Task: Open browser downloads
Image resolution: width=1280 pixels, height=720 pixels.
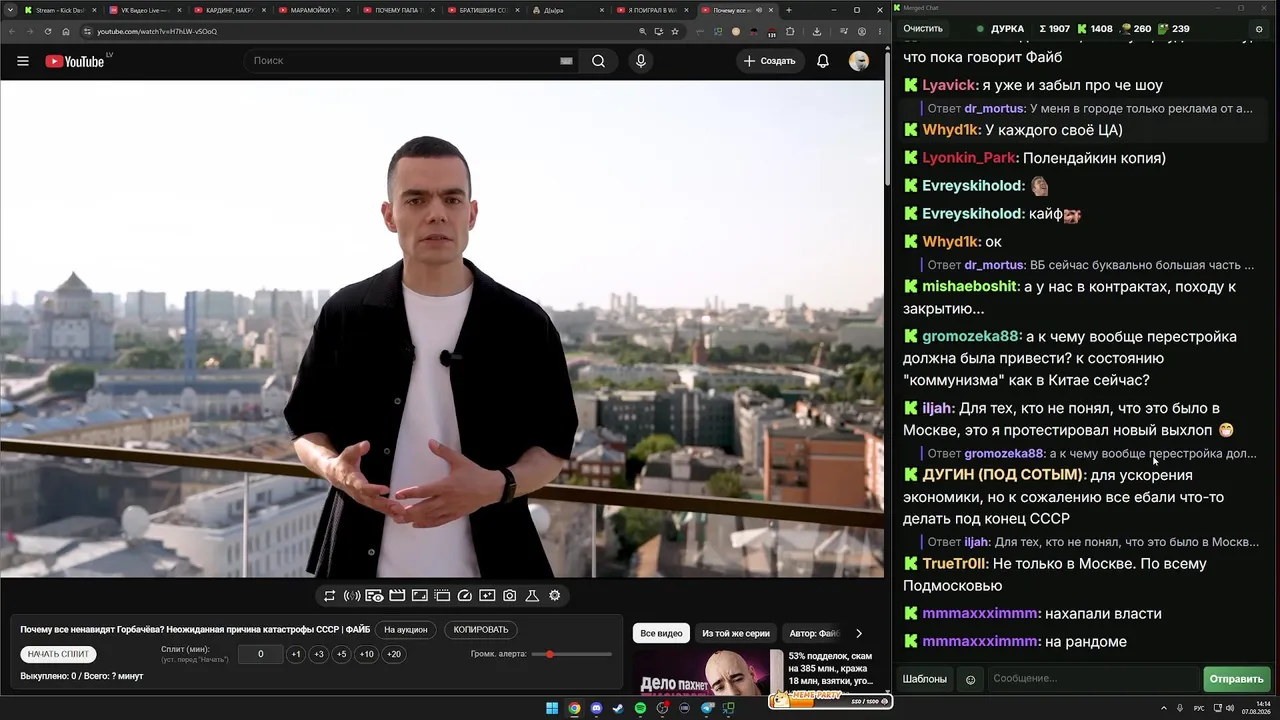Action: click(x=817, y=31)
